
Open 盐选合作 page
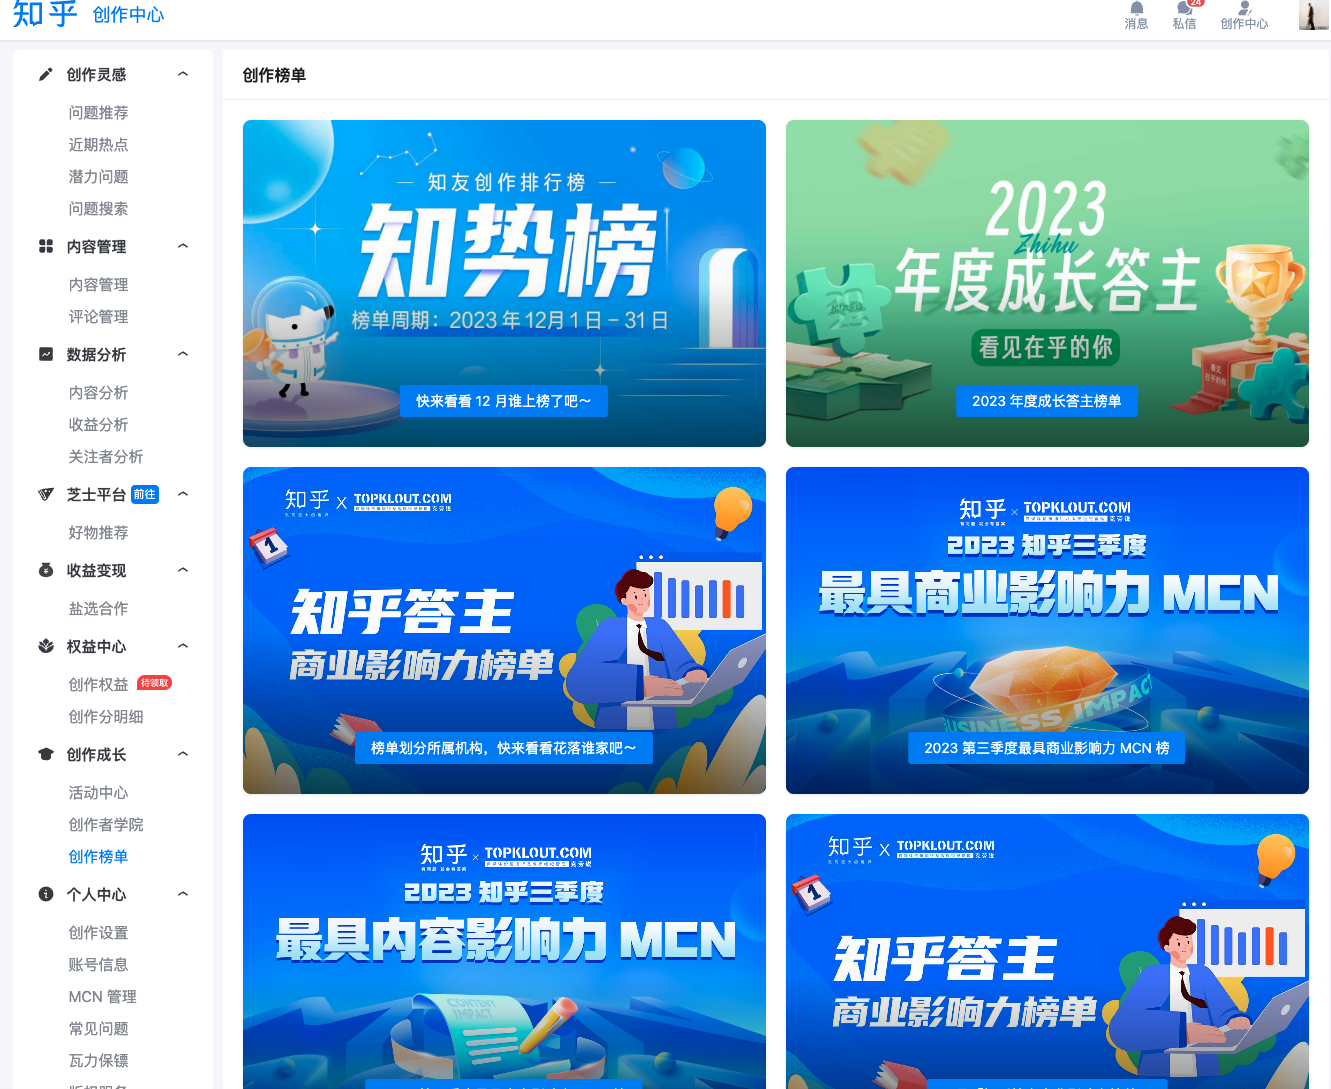point(98,609)
